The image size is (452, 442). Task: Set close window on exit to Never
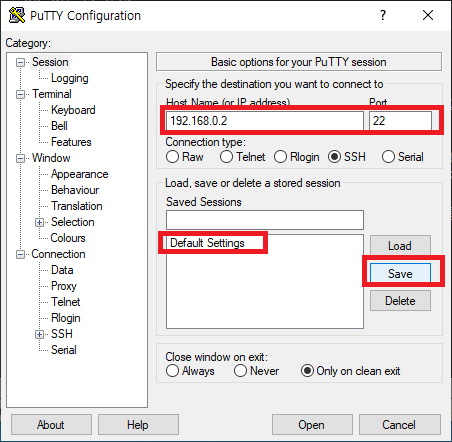pyautogui.click(x=240, y=371)
